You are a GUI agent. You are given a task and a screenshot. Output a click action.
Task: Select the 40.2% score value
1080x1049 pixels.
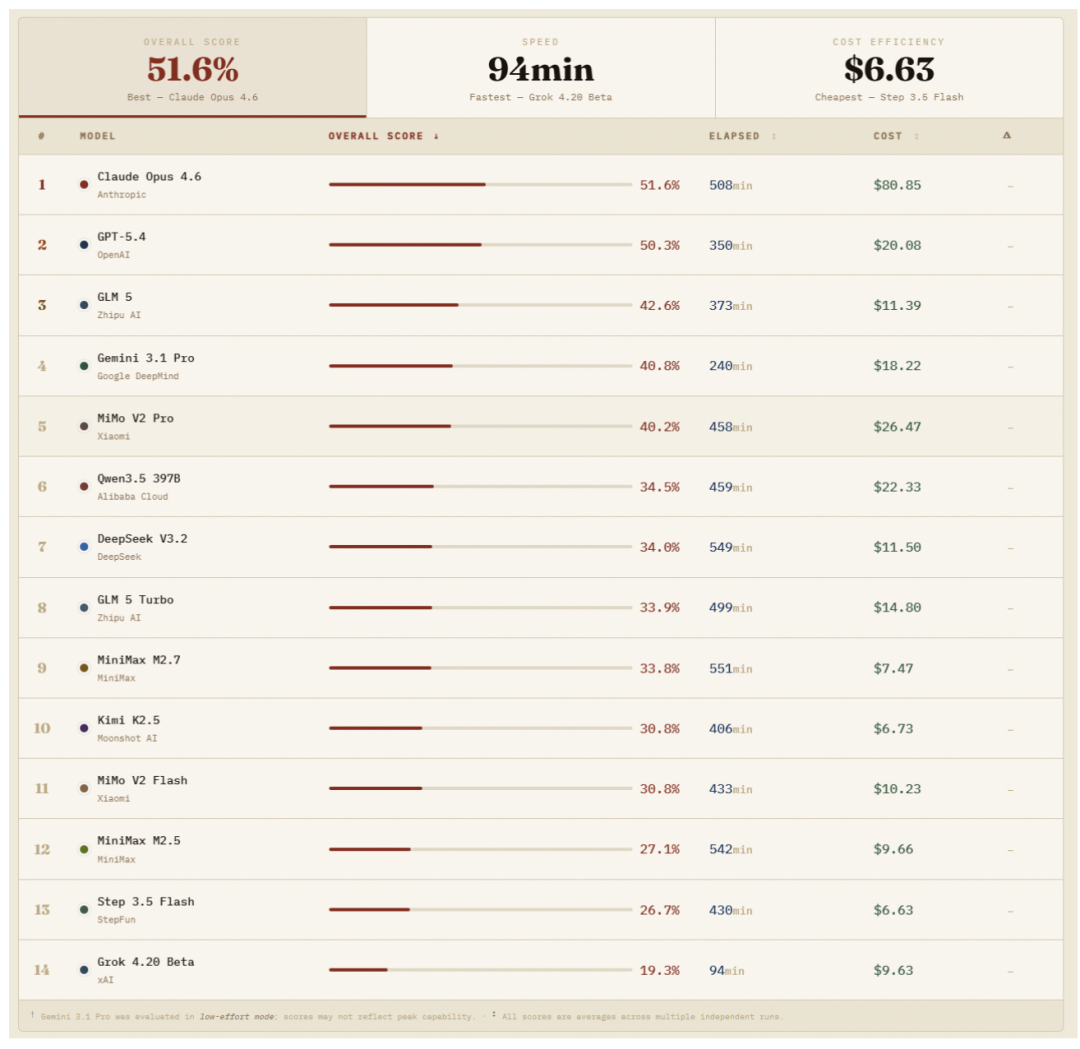[x=660, y=427]
